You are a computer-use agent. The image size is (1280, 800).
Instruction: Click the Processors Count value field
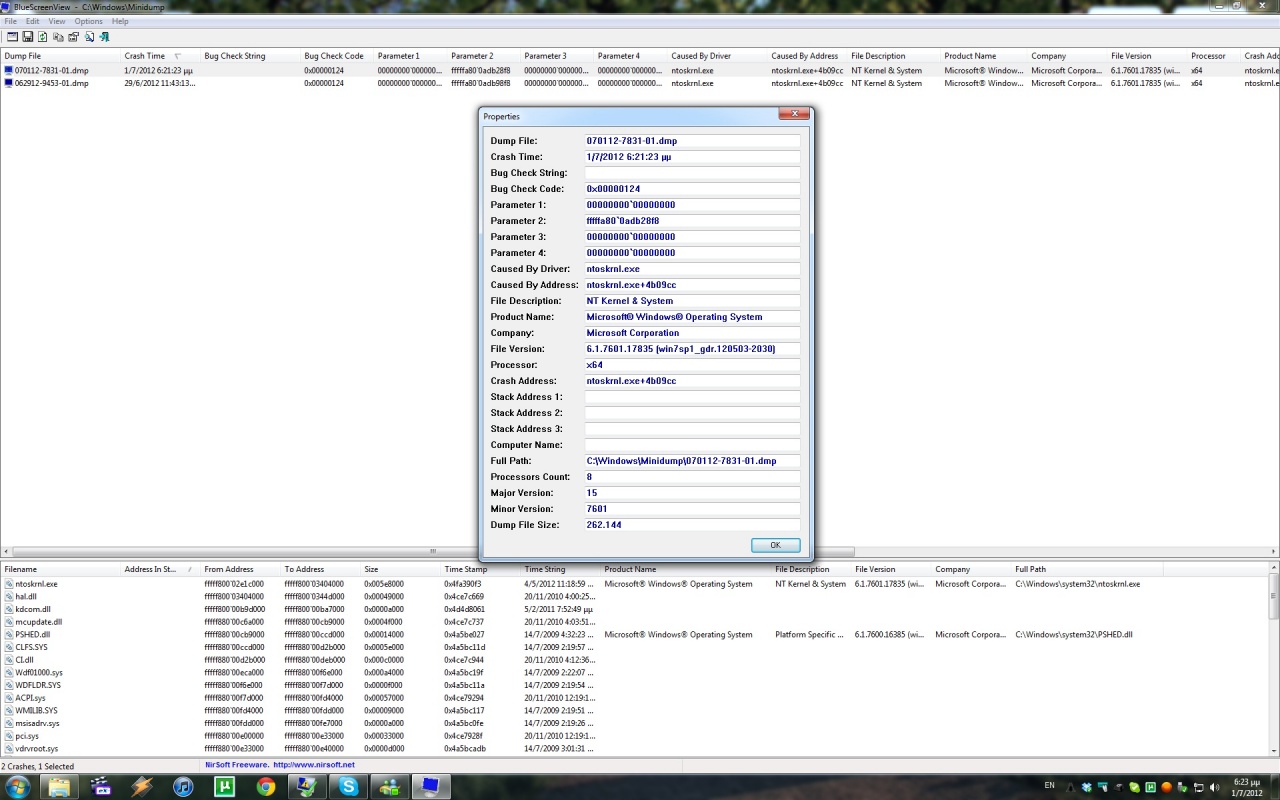coord(692,477)
